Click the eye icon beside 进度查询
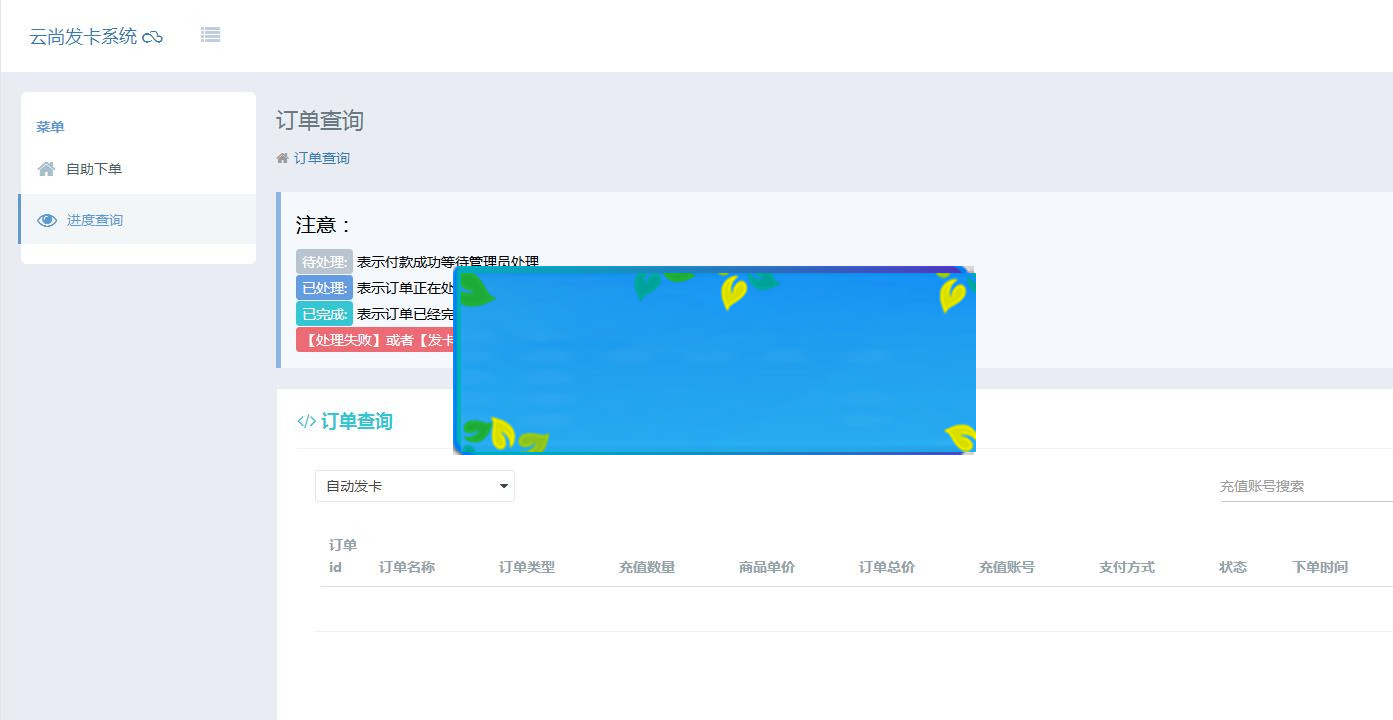This screenshot has height=720, width=1393. coord(46,219)
